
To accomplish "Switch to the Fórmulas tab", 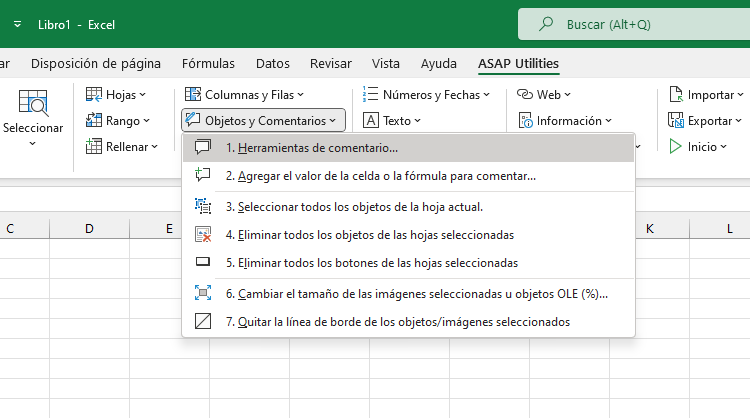I will [x=208, y=64].
